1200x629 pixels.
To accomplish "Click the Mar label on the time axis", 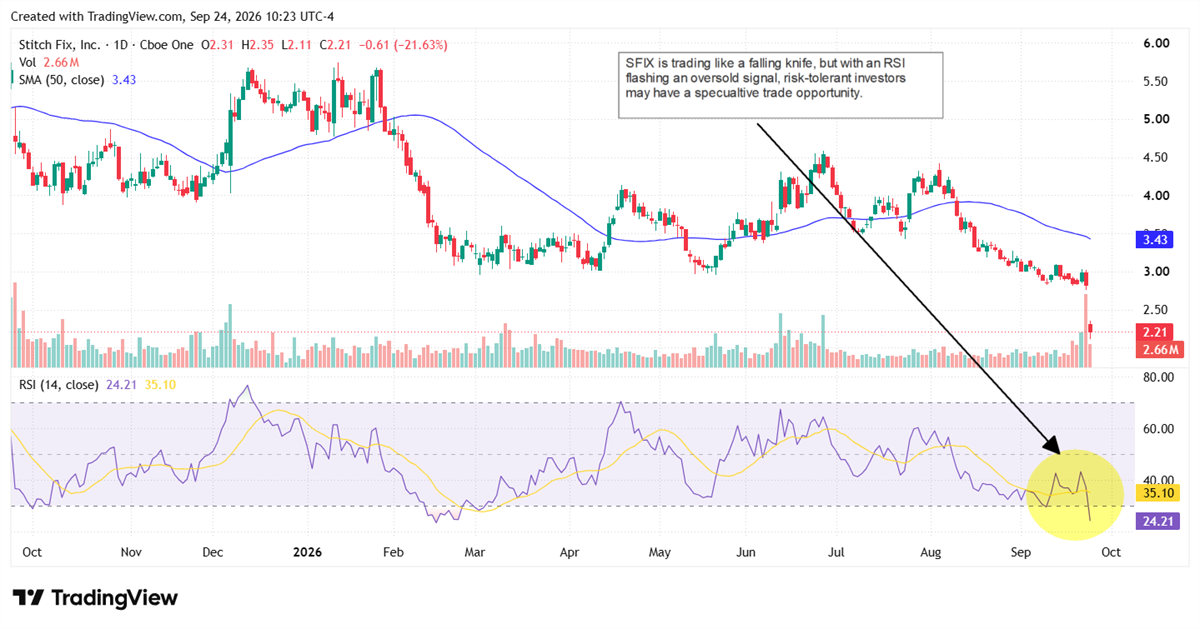I will pos(474,551).
